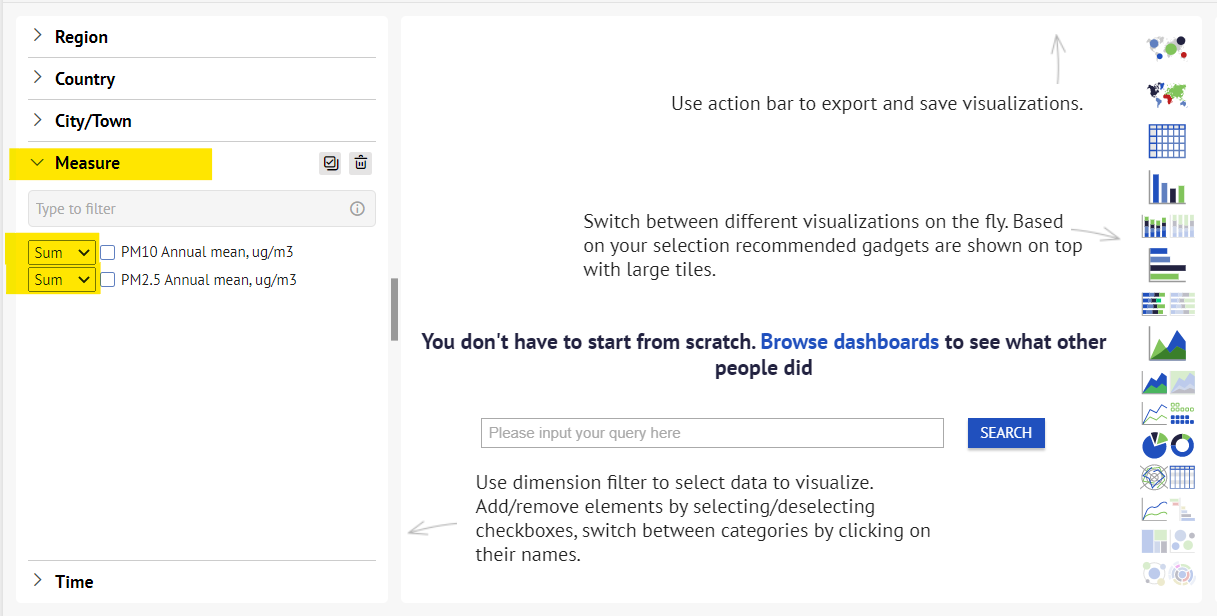Viewport: 1217px width, 616px height.
Task: Select the faded sunburst chart icon
Action: coord(1182,574)
